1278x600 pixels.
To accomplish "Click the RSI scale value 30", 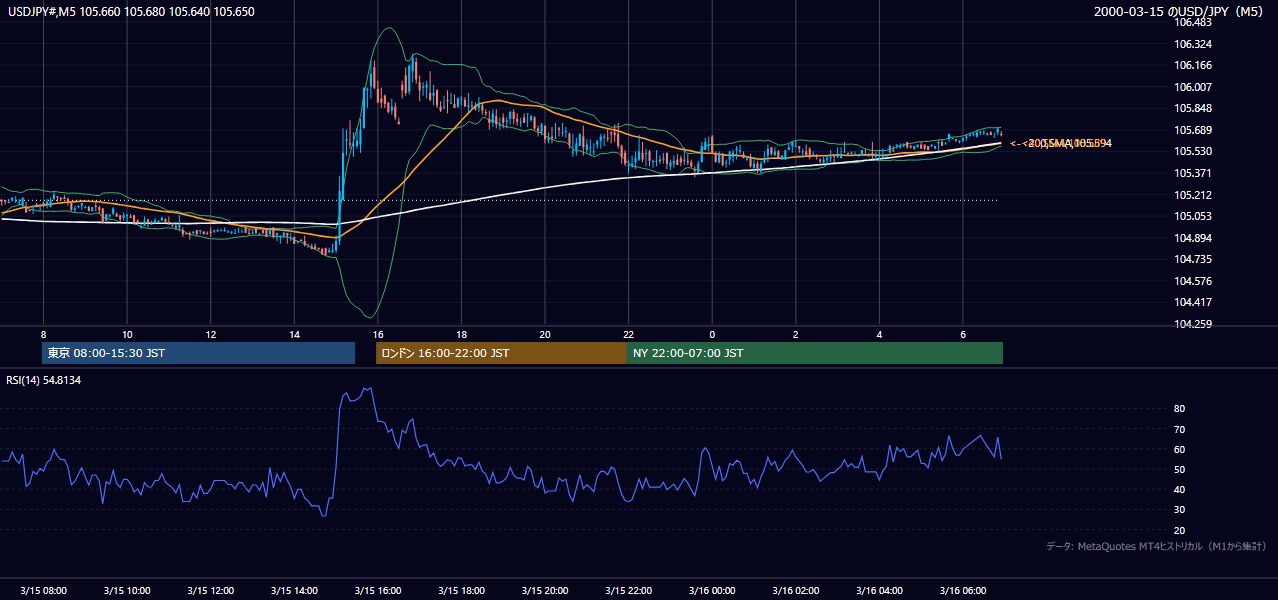I will (1180, 510).
